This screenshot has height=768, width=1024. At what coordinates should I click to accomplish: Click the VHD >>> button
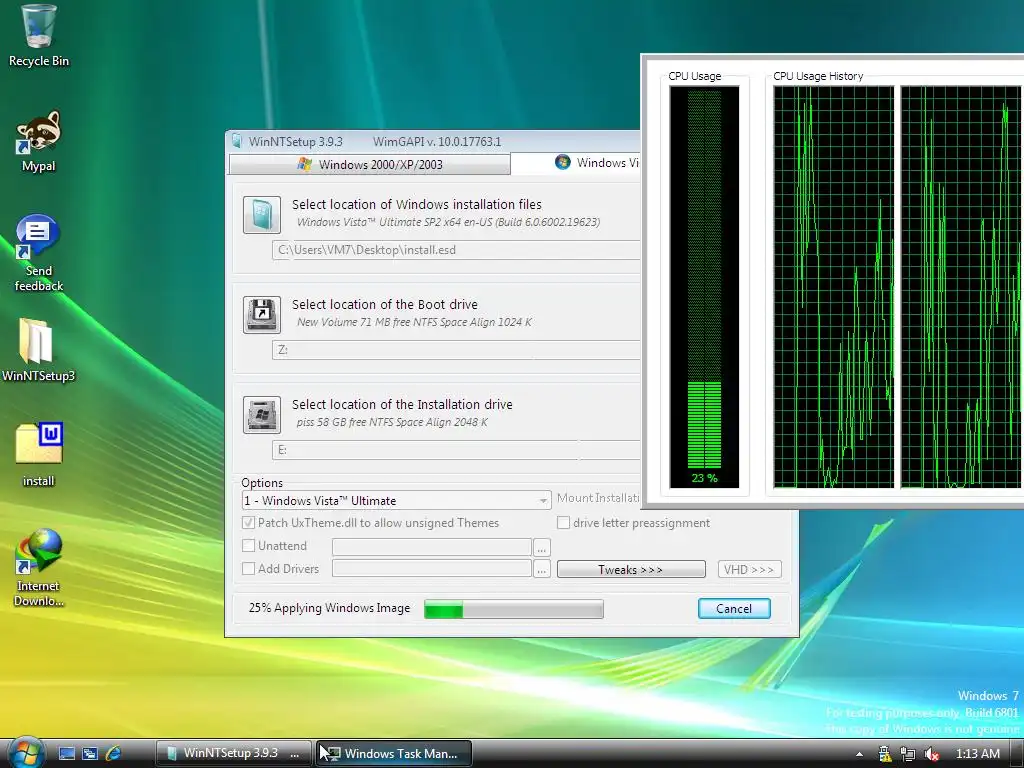tap(749, 569)
